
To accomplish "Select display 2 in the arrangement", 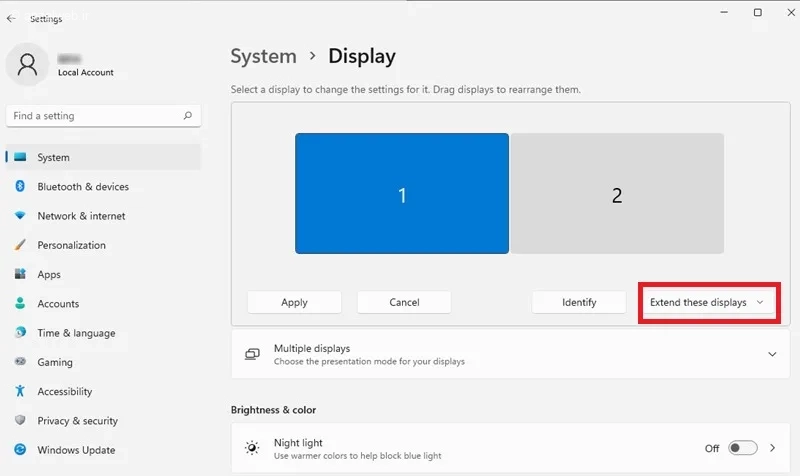I will point(617,193).
